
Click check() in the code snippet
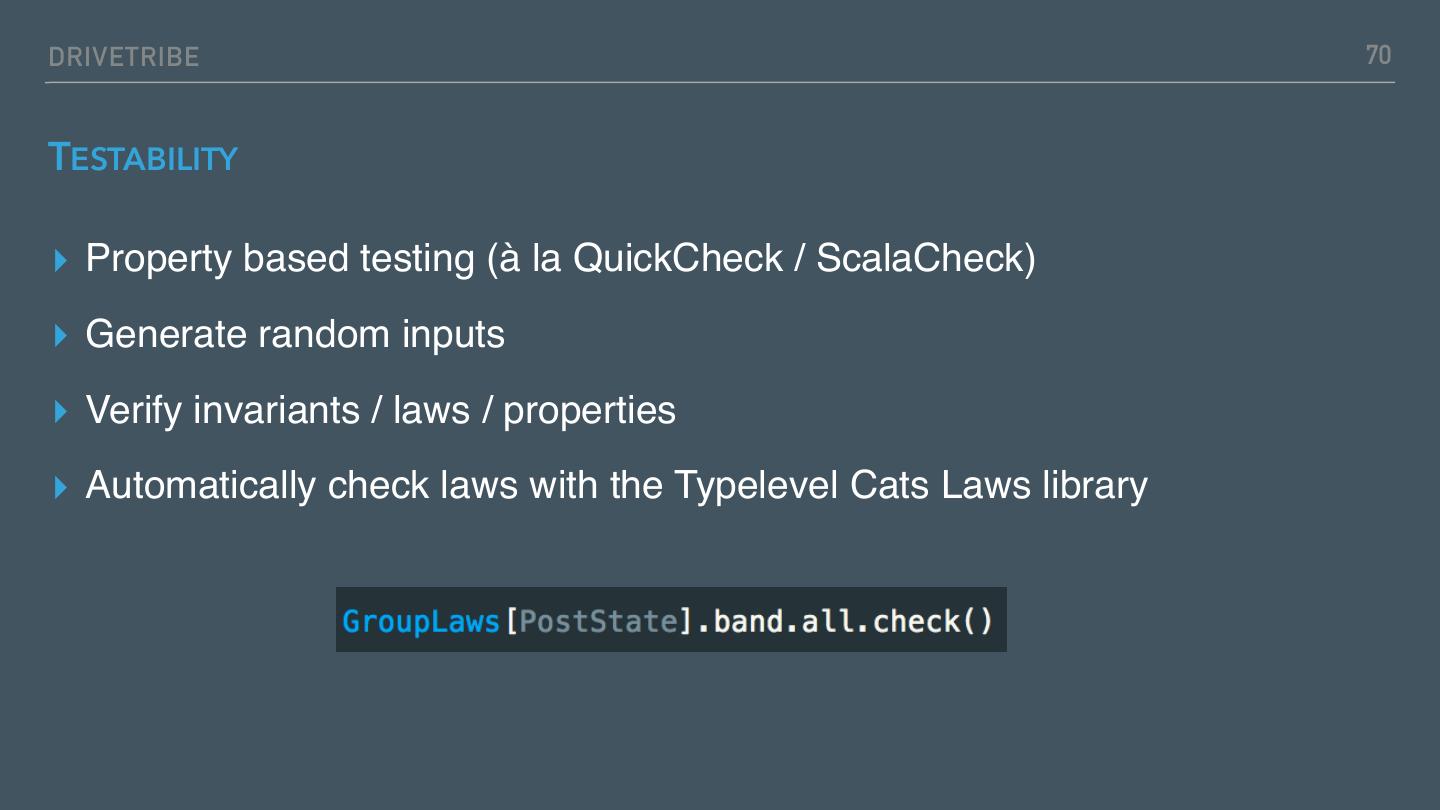click(x=932, y=621)
